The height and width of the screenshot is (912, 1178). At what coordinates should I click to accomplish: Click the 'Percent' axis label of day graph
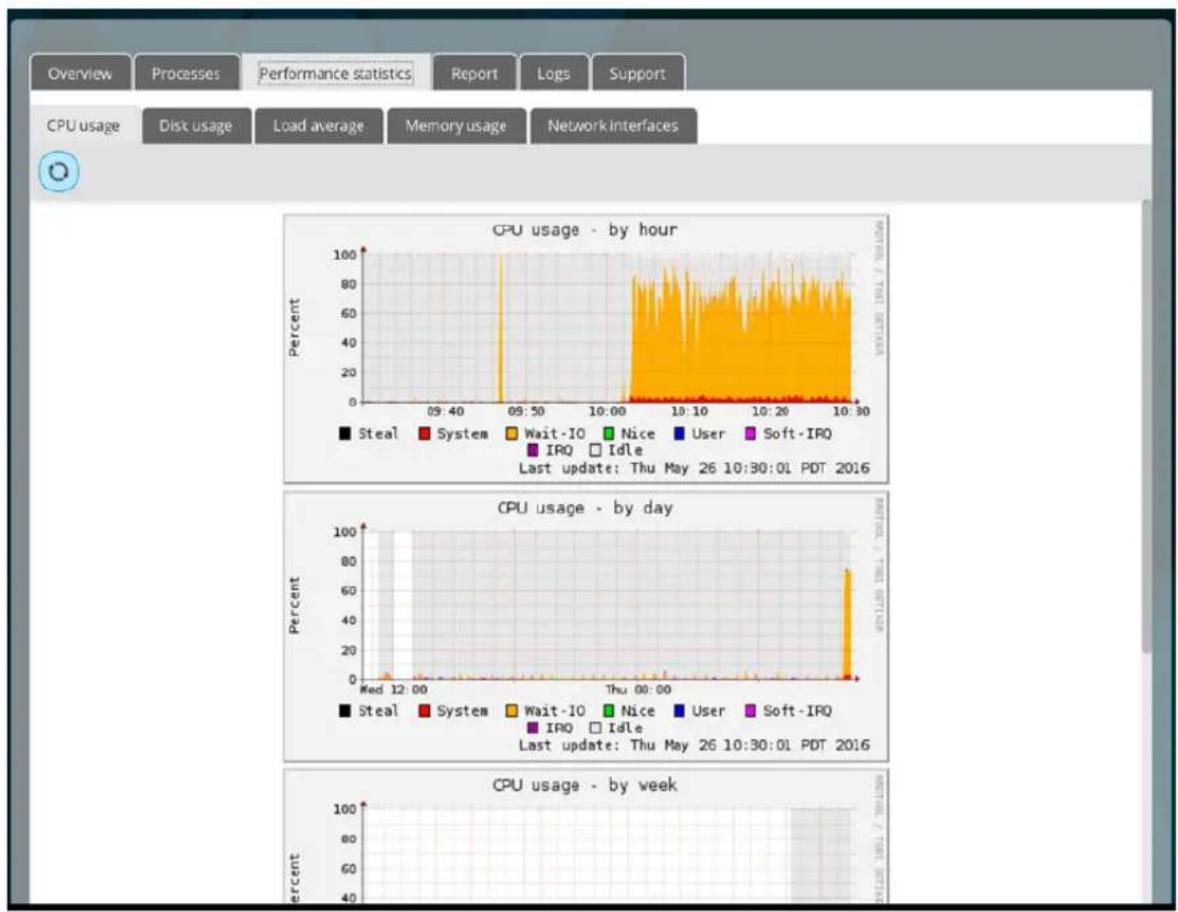pos(294,605)
